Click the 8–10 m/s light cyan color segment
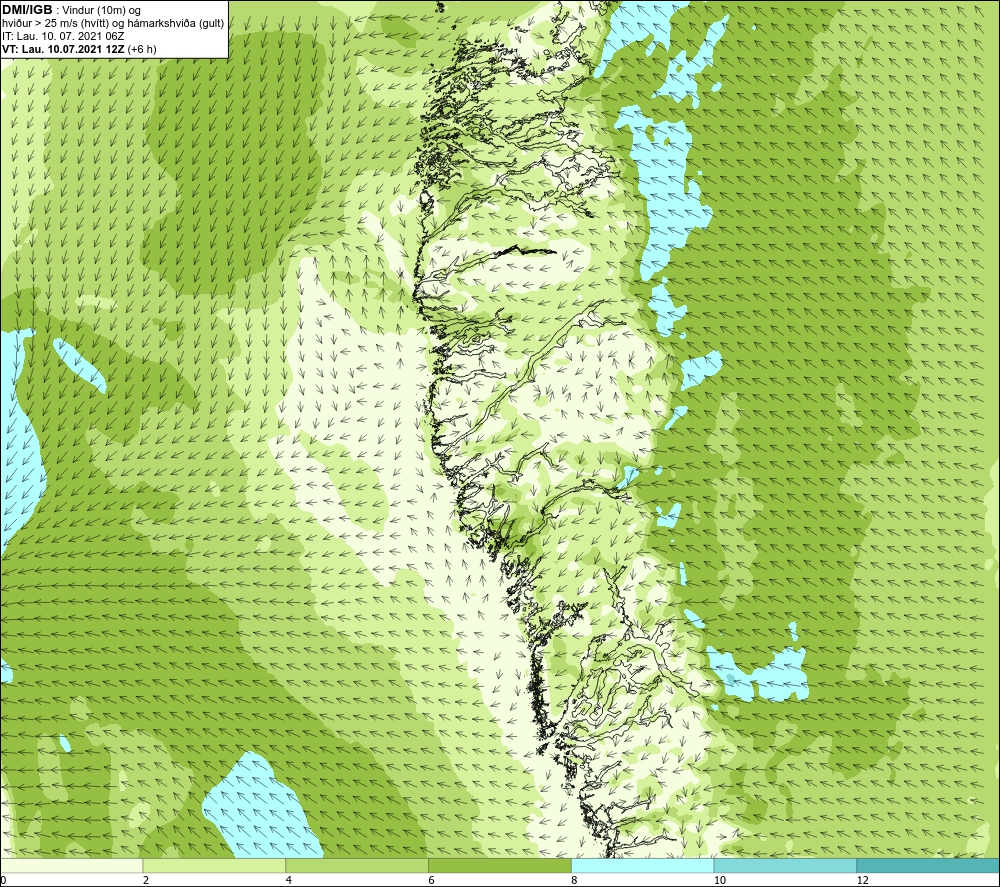Screen dimensions: 1000x887 [643, 865]
